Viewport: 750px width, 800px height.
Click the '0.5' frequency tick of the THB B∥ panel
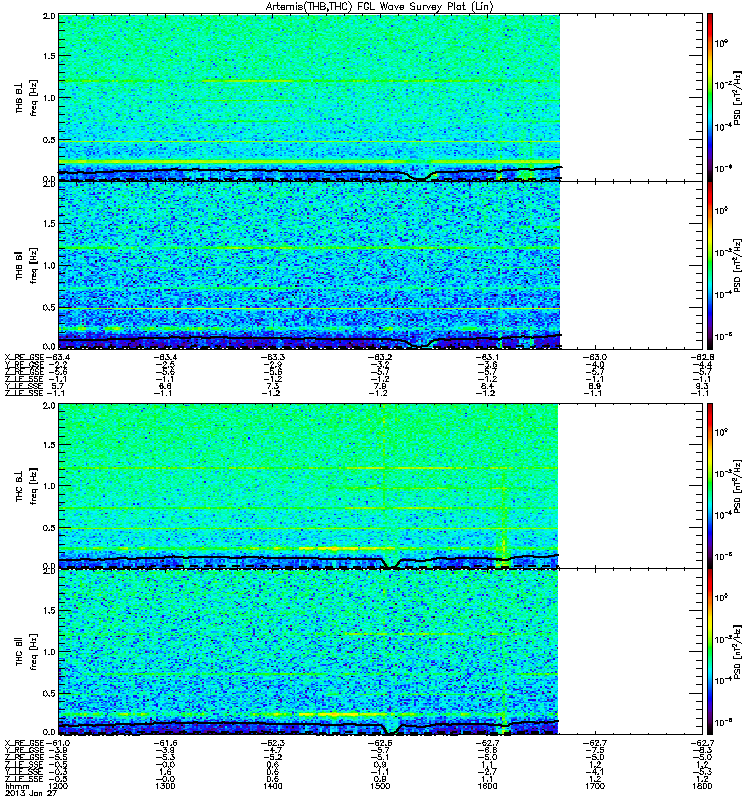(x=49, y=307)
